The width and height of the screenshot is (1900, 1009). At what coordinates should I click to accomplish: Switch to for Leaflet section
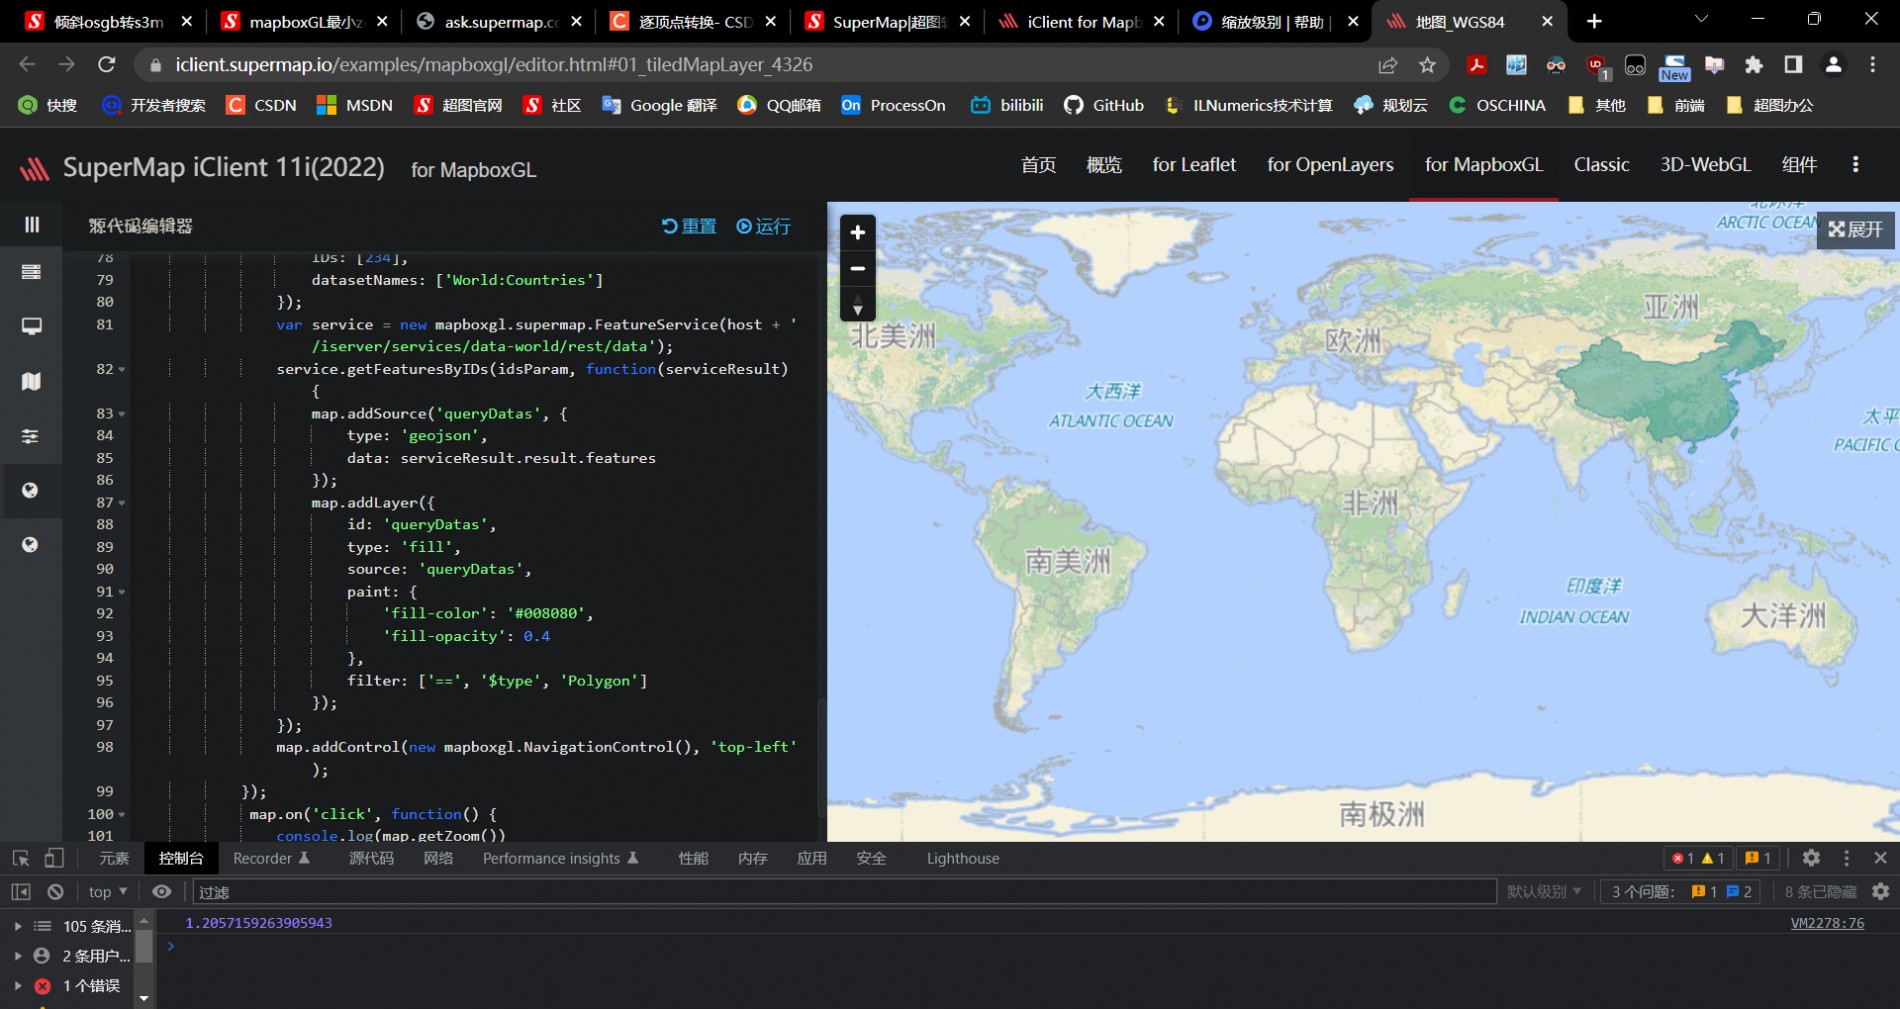(x=1194, y=165)
